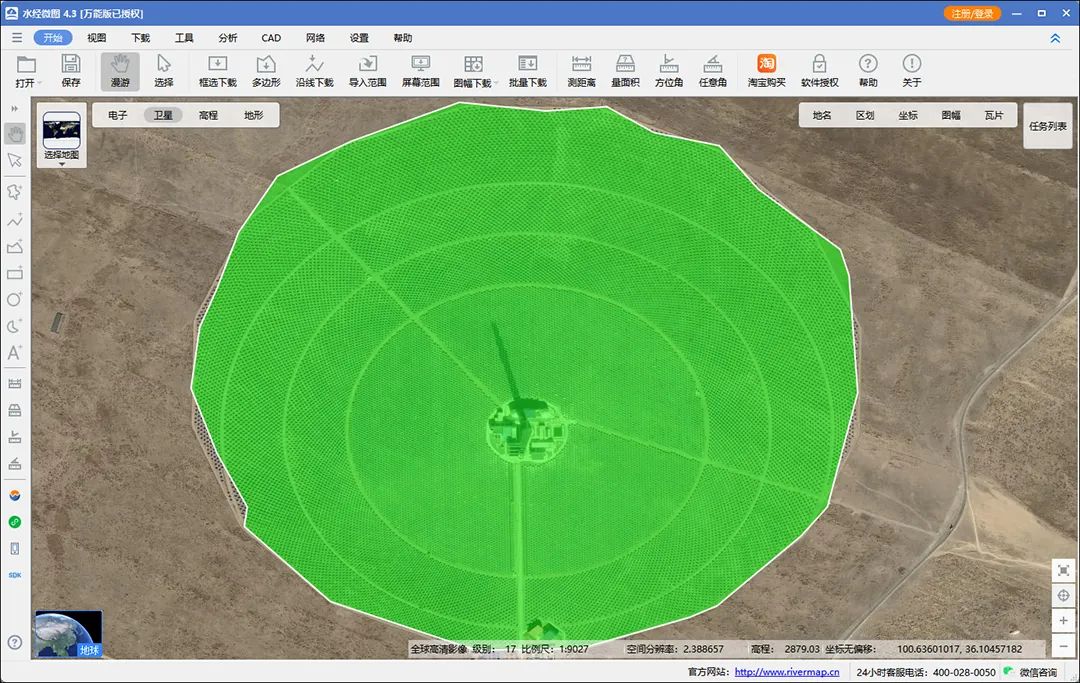Select draw line tool in sidebar

click(x=15, y=220)
